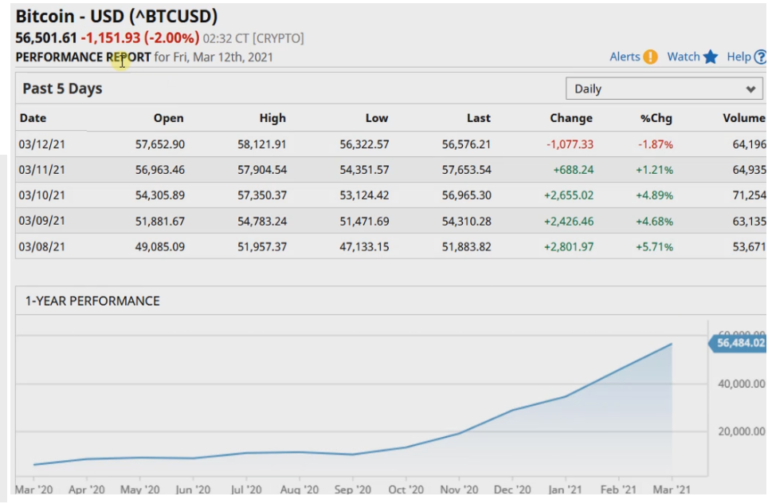Click the Bitcoin - USD (^BTCUSD) title
The width and height of the screenshot is (768, 504).
coord(117,16)
